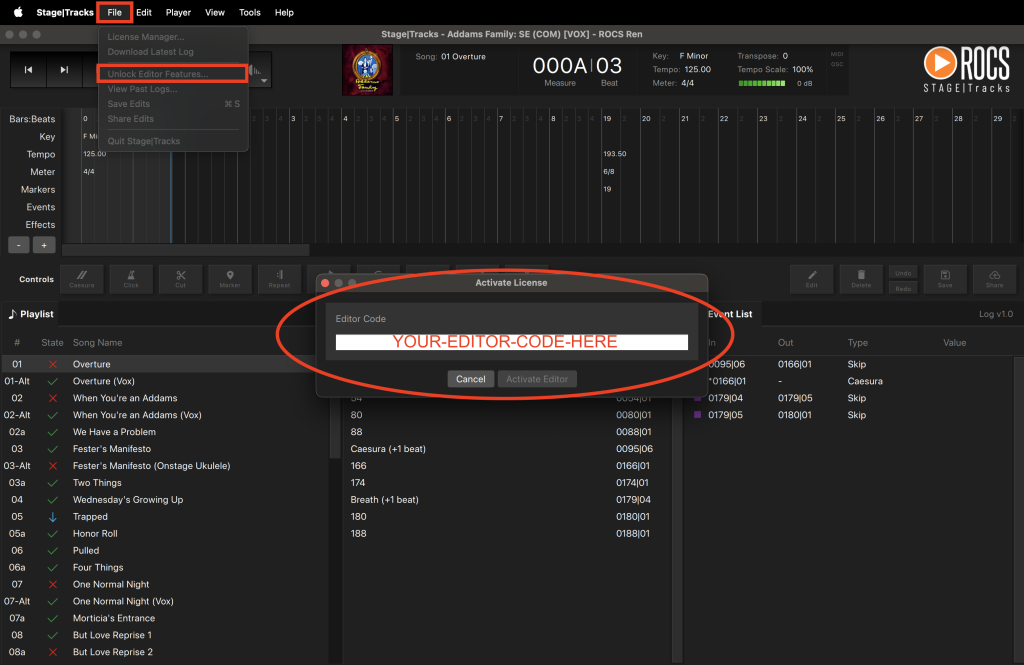Choose Unlock Editor Features menu item
The width and height of the screenshot is (1024, 665).
(172, 74)
